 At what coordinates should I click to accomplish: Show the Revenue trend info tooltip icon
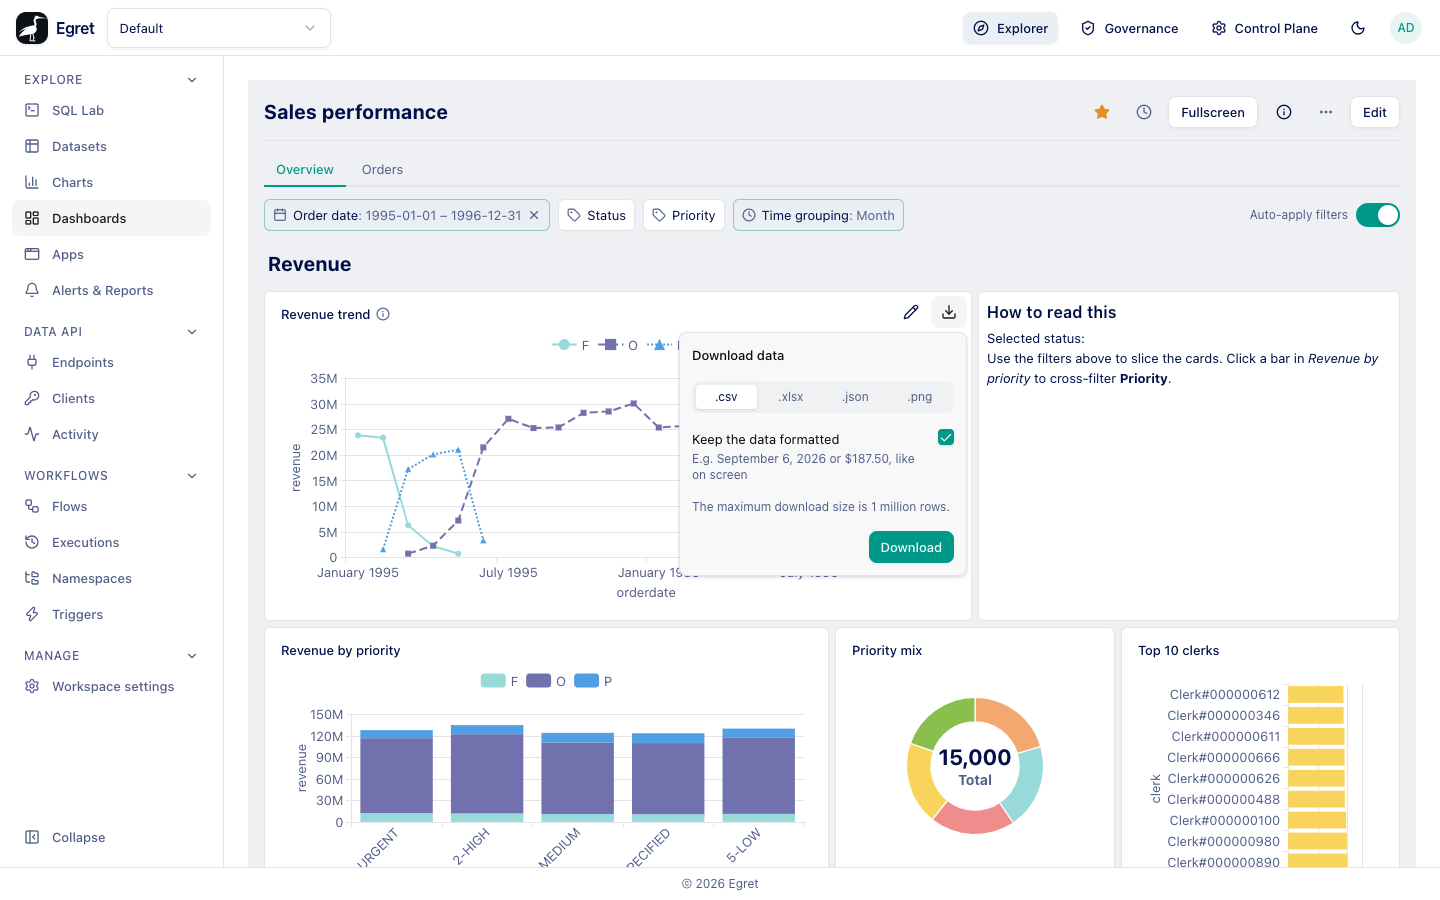tap(383, 314)
